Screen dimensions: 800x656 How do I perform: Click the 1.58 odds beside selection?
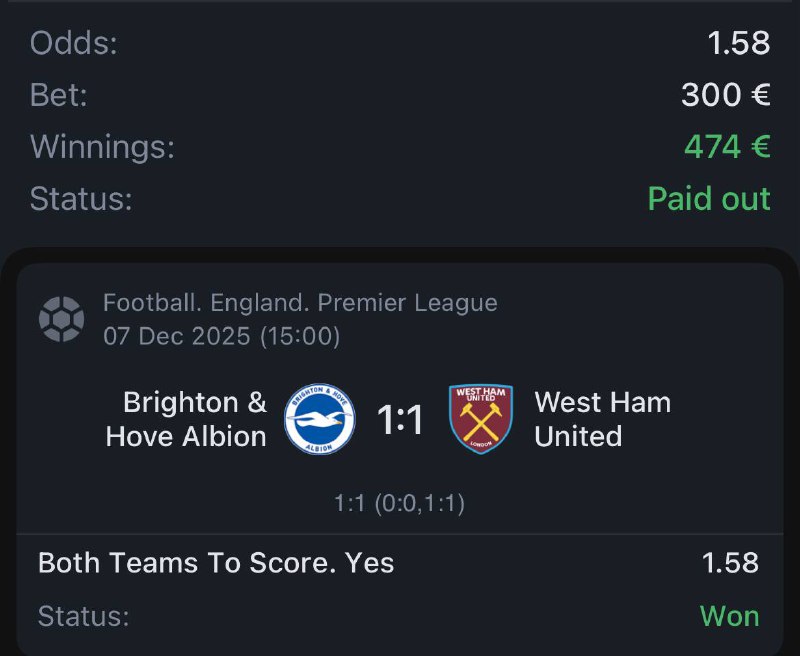click(x=730, y=563)
